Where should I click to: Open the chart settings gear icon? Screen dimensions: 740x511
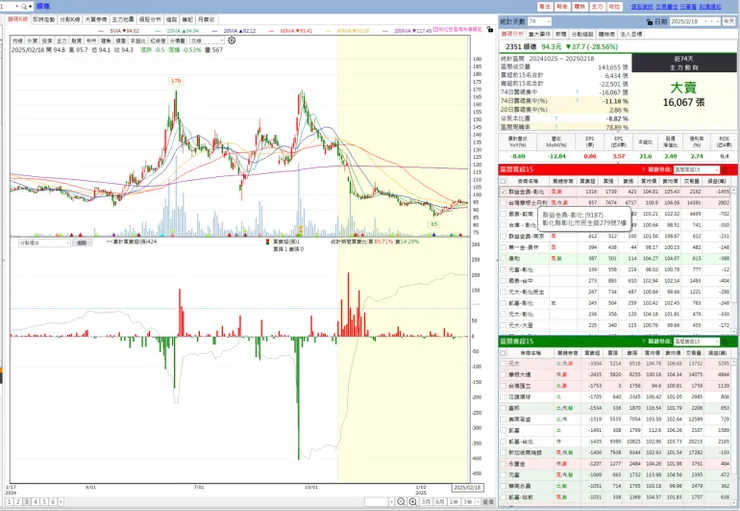pyautogui.click(x=231, y=41)
